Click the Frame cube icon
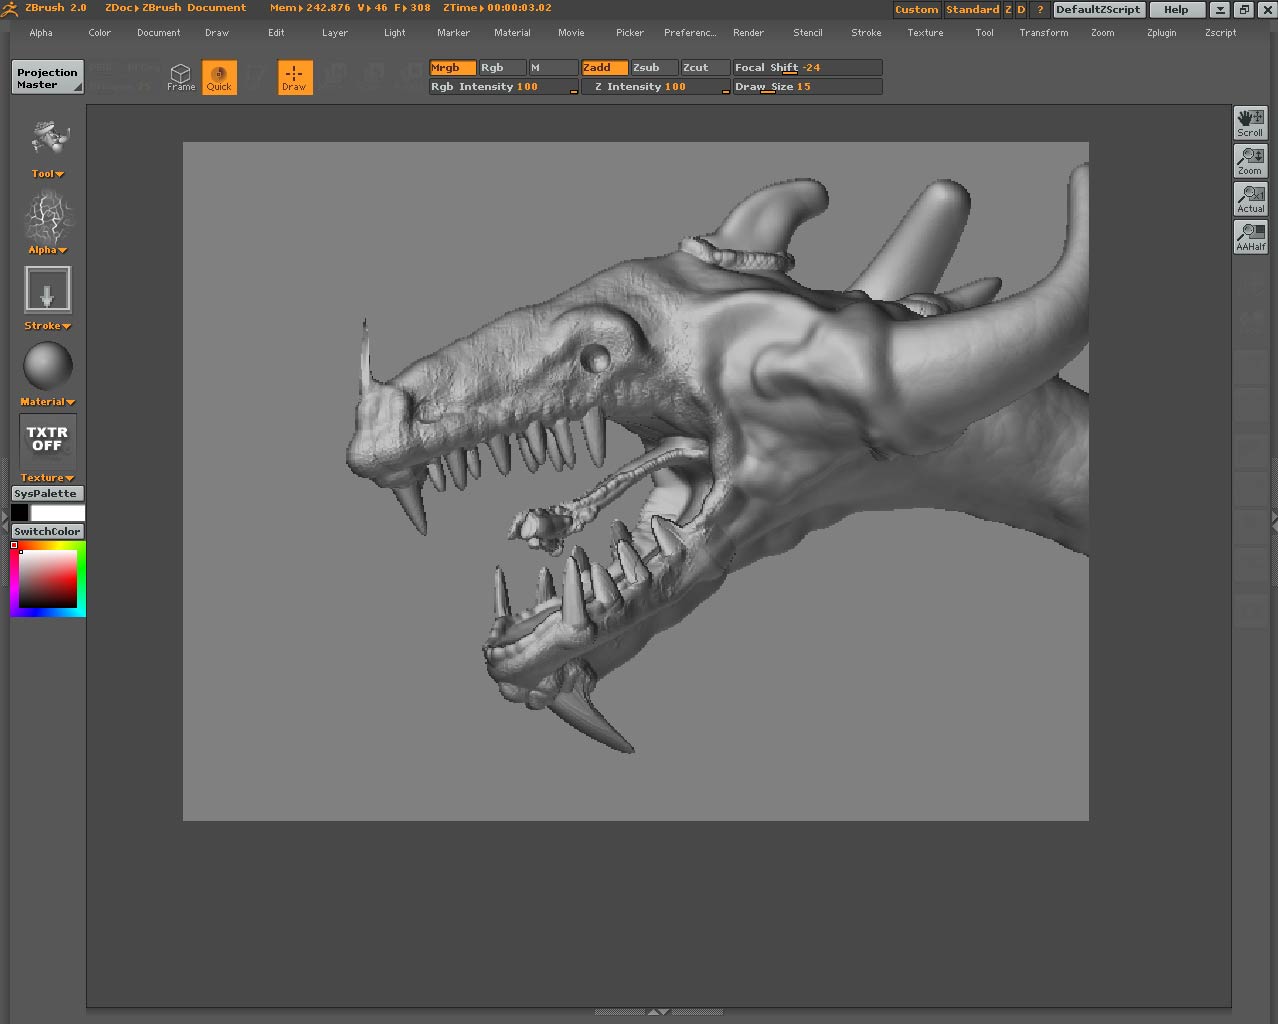 (181, 77)
